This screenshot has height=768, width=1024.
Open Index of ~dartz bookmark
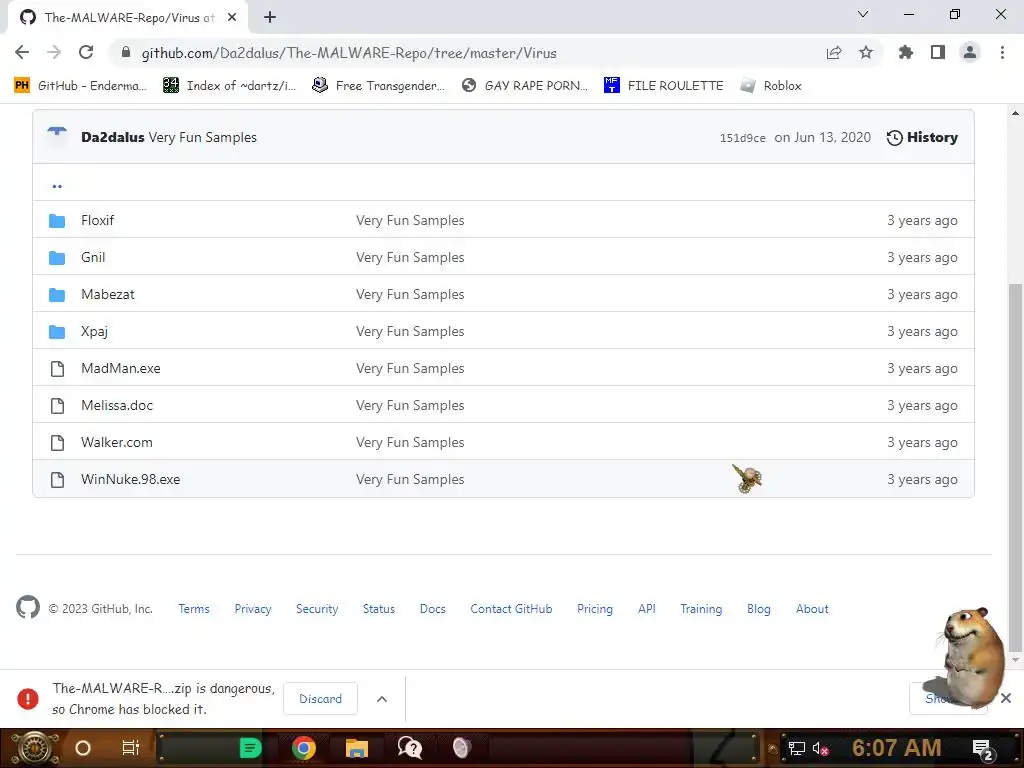tap(229, 86)
